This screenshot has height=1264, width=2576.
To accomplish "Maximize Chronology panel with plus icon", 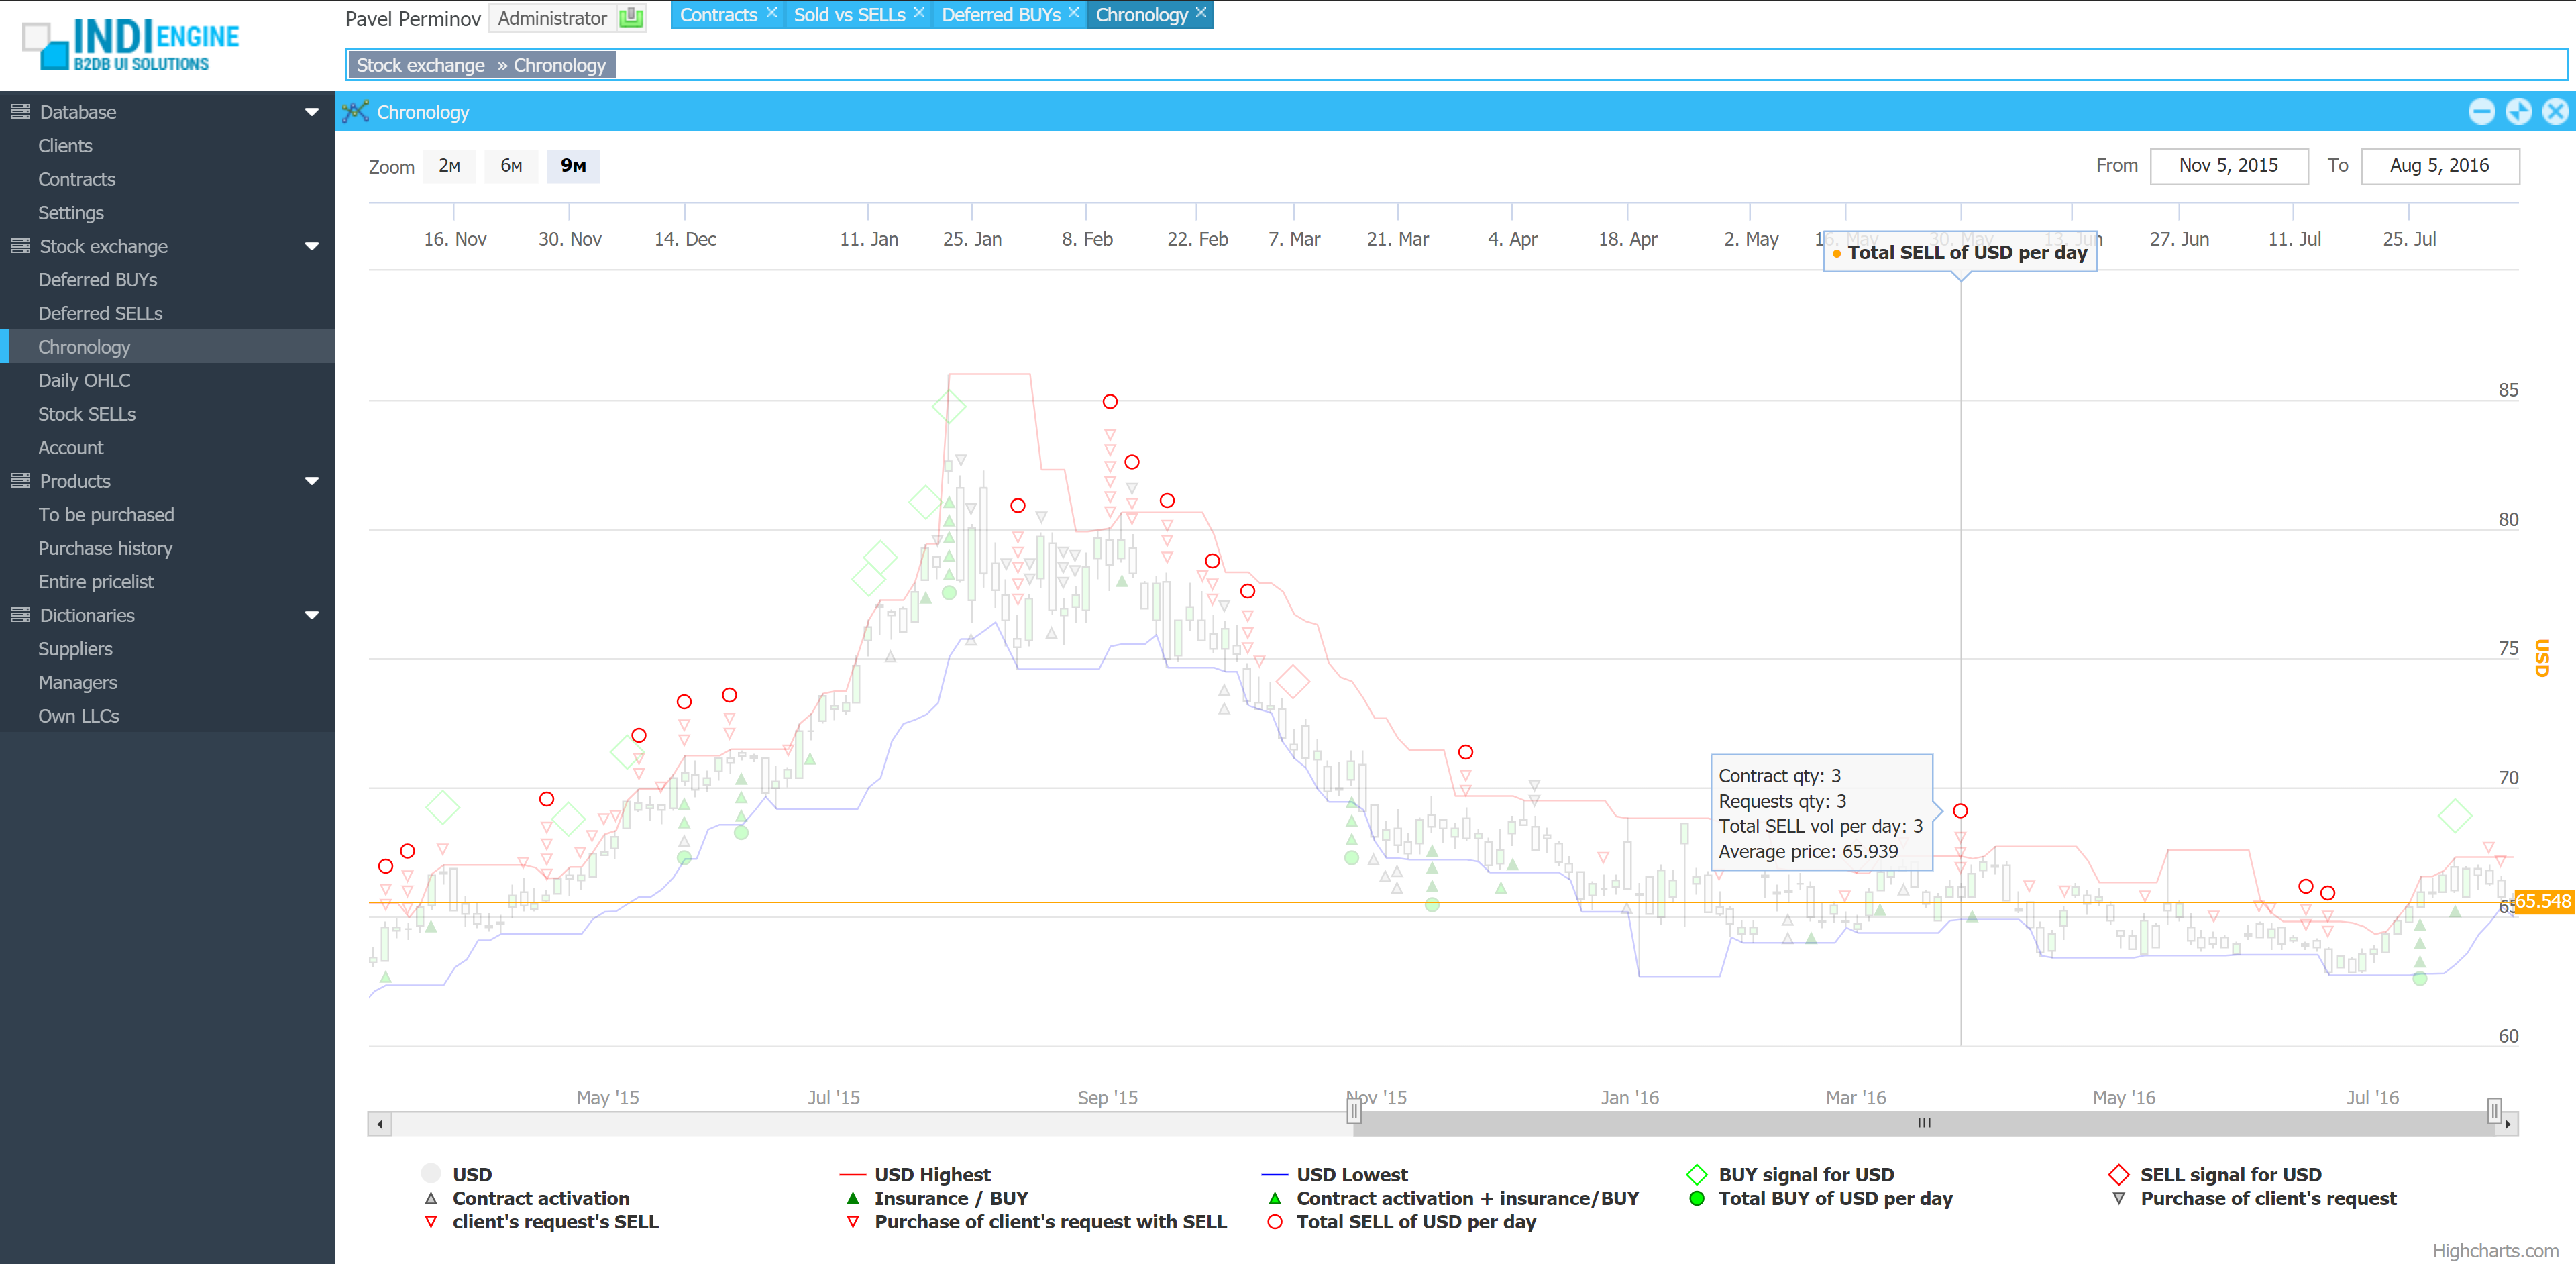I will [2518, 111].
